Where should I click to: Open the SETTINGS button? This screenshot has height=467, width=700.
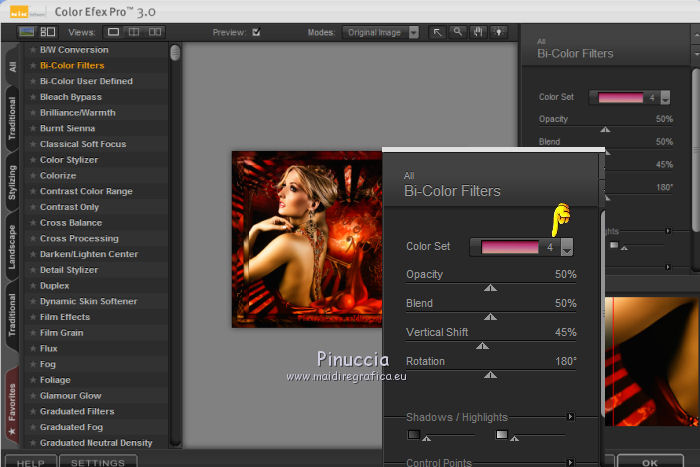click(x=98, y=462)
